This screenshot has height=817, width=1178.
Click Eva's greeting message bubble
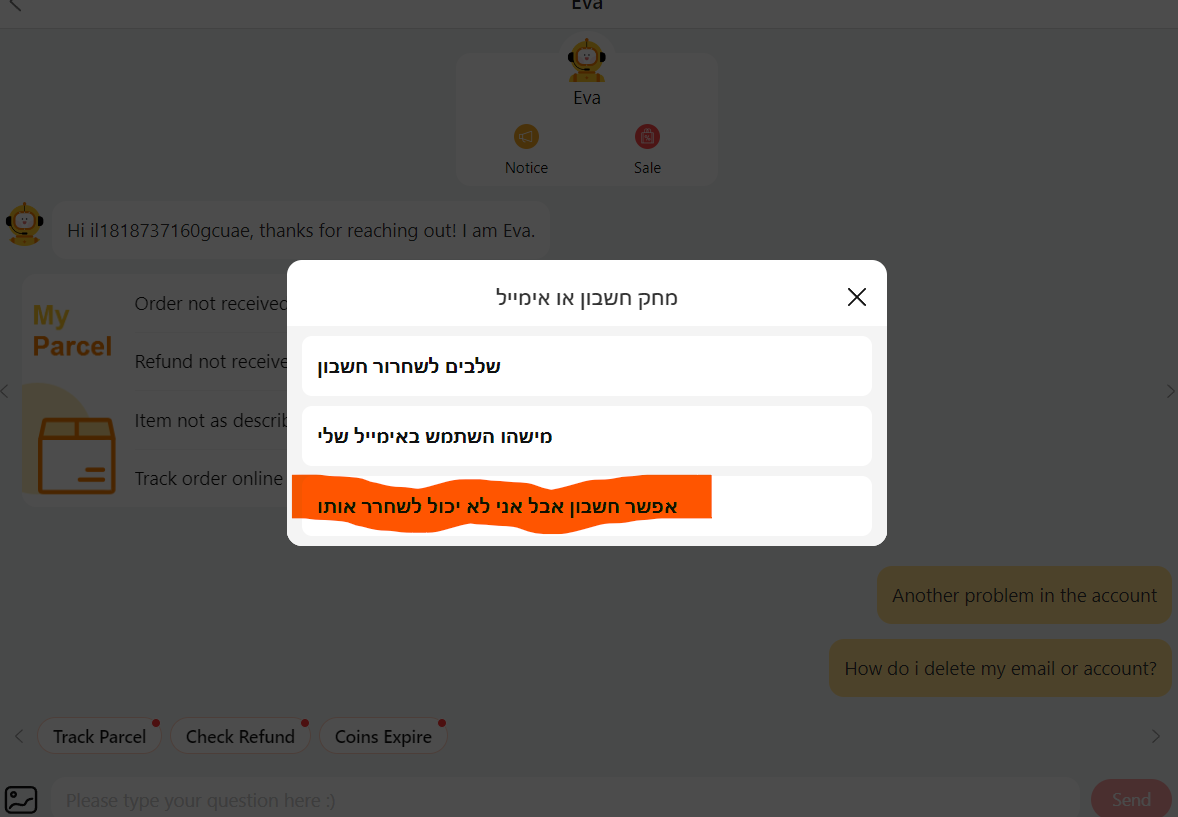point(301,230)
